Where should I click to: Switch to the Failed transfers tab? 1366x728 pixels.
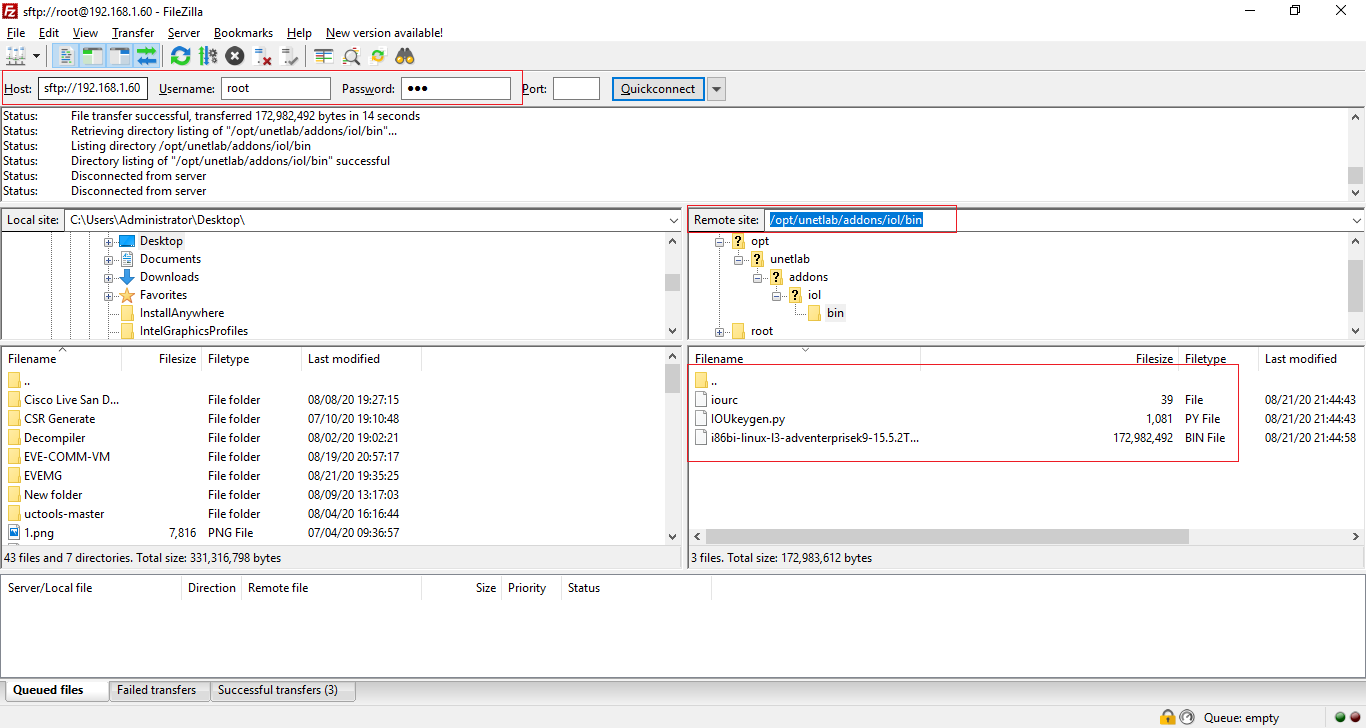click(x=157, y=690)
